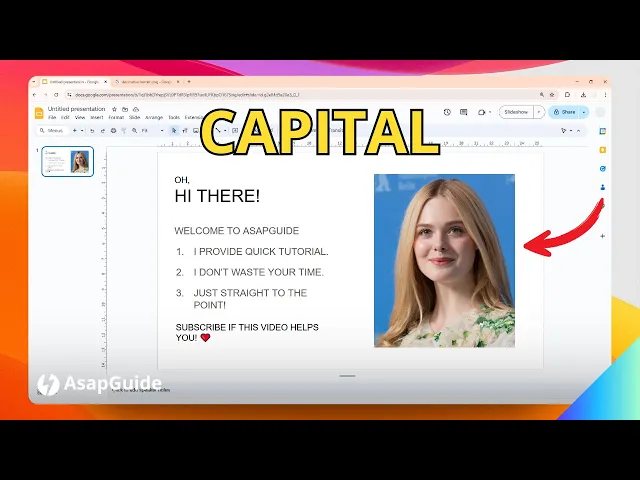Image resolution: width=640 pixels, height=480 pixels.
Task: Open the comments history icon
Action: 463,112
